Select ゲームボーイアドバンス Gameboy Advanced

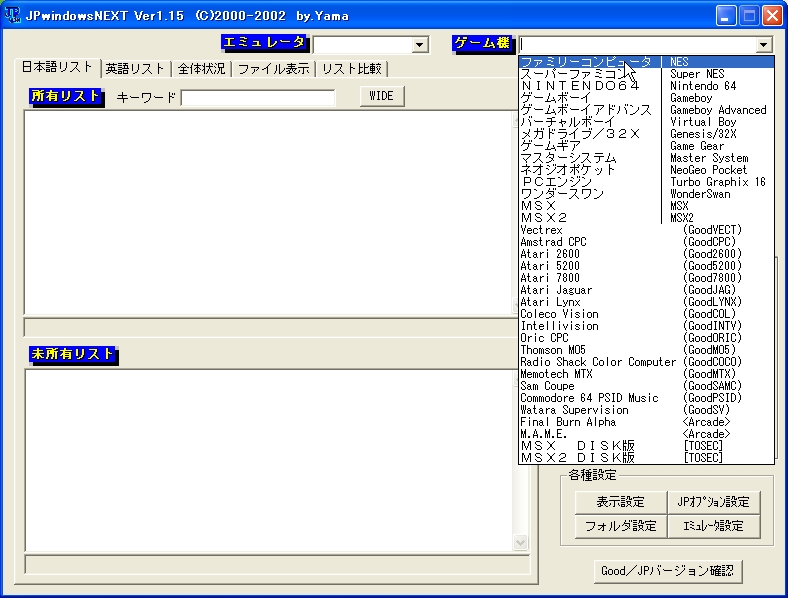(646, 110)
